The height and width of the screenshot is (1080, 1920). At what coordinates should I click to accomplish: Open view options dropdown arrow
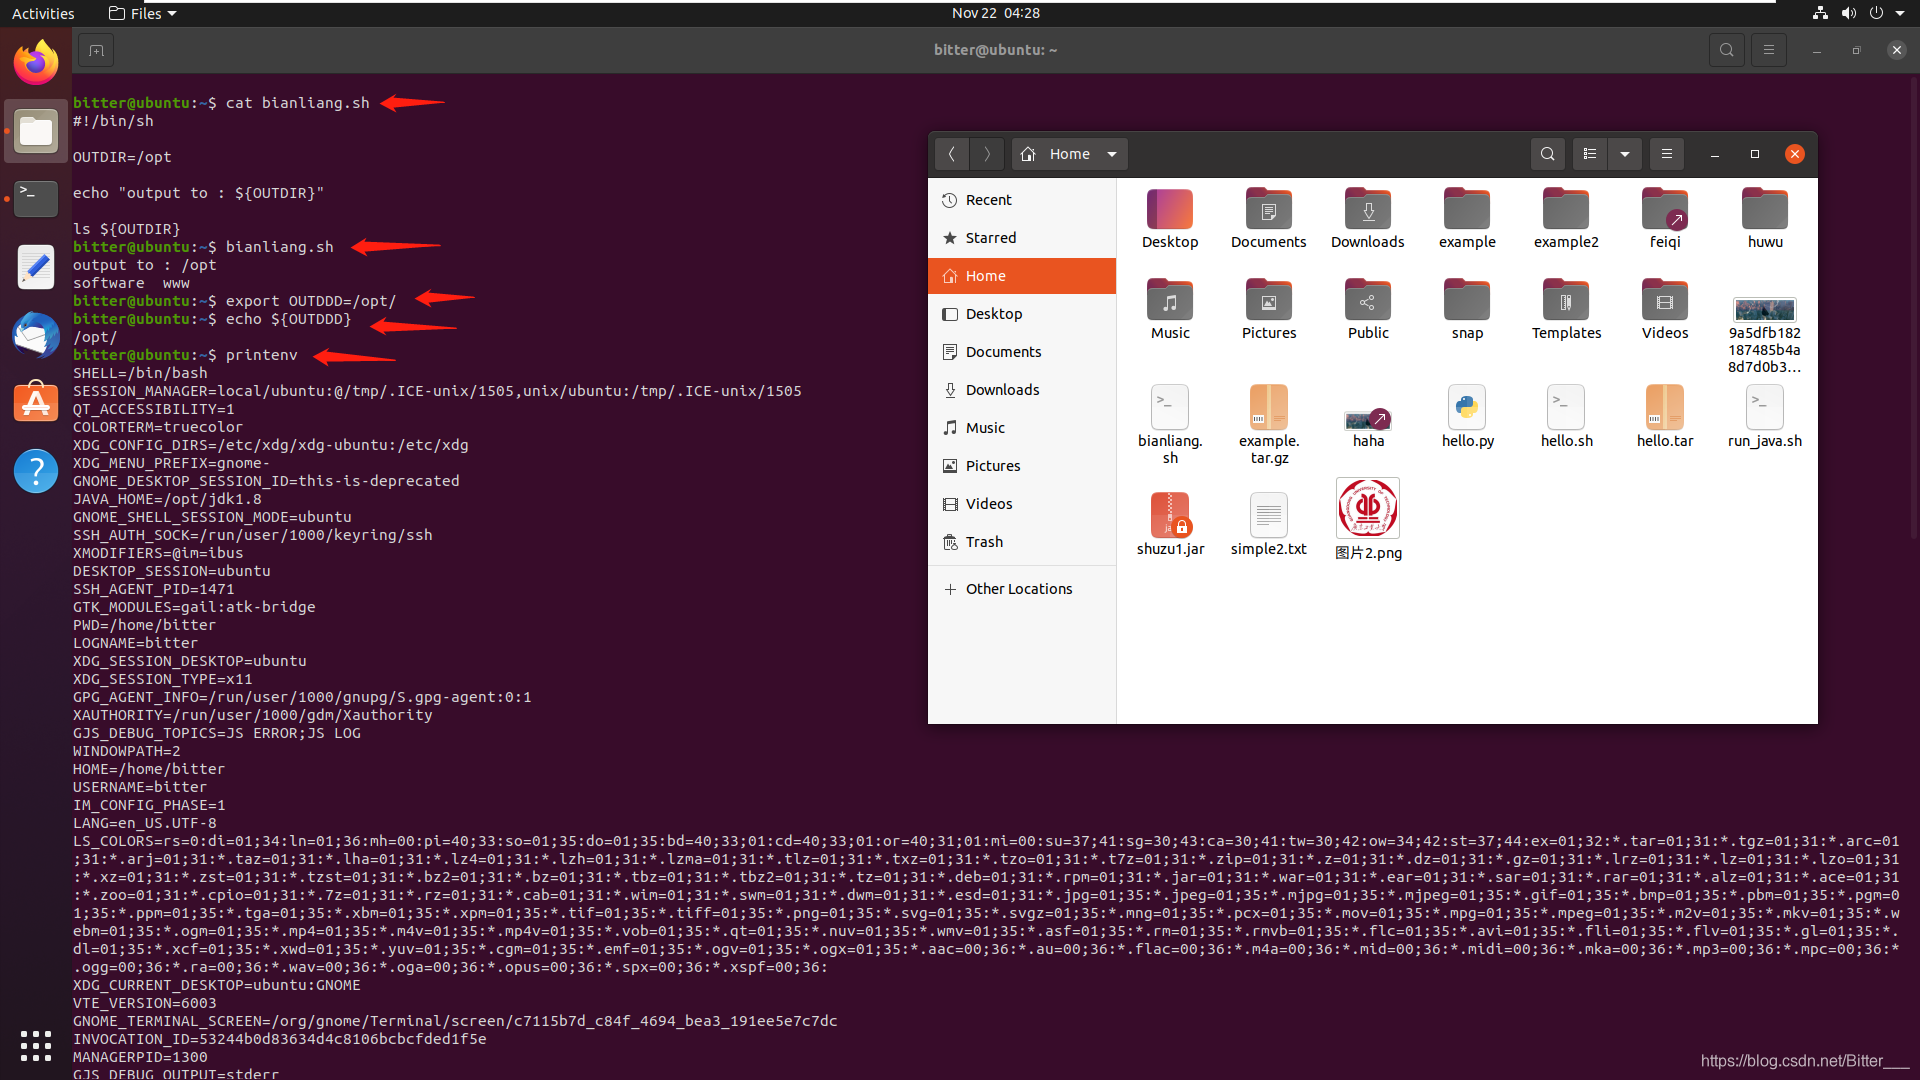click(x=1625, y=154)
